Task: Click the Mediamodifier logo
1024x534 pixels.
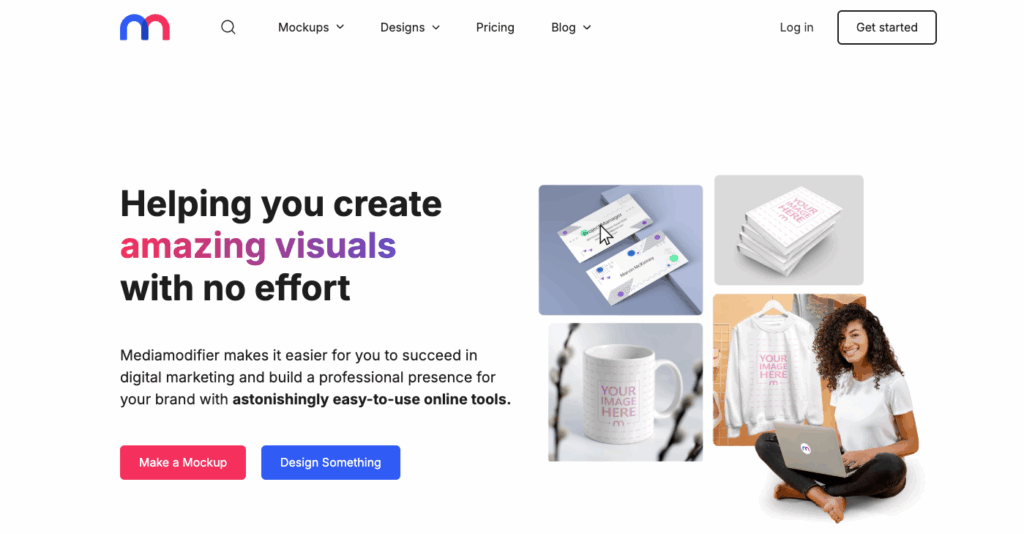Action: coord(144,27)
